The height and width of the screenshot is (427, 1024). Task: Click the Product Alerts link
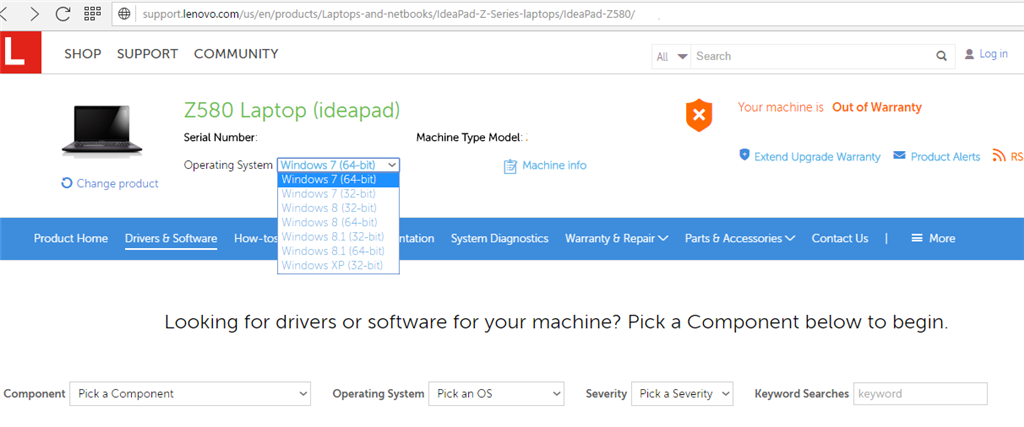(x=946, y=157)
